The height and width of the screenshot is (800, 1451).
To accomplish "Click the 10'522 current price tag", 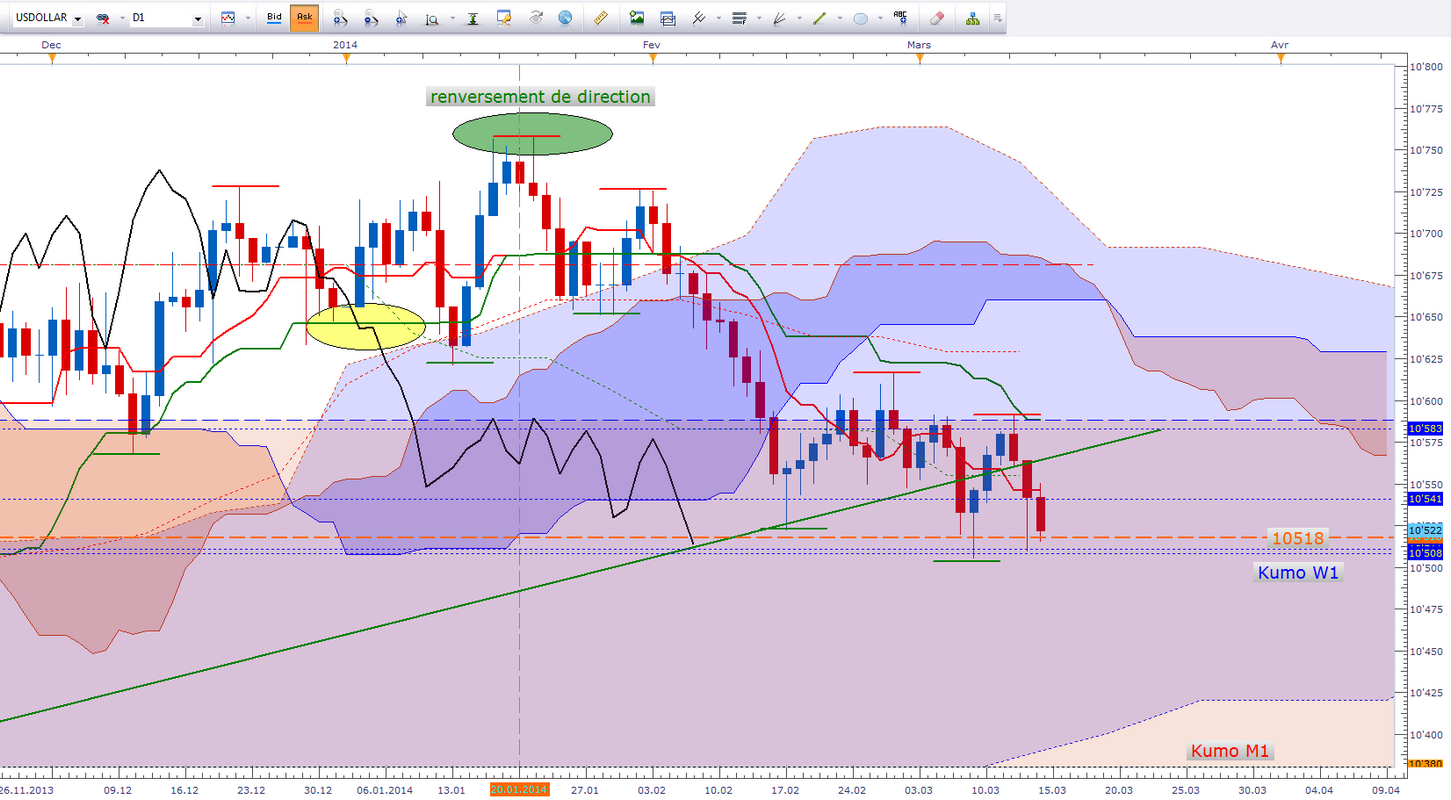I will pos(1426,529).
